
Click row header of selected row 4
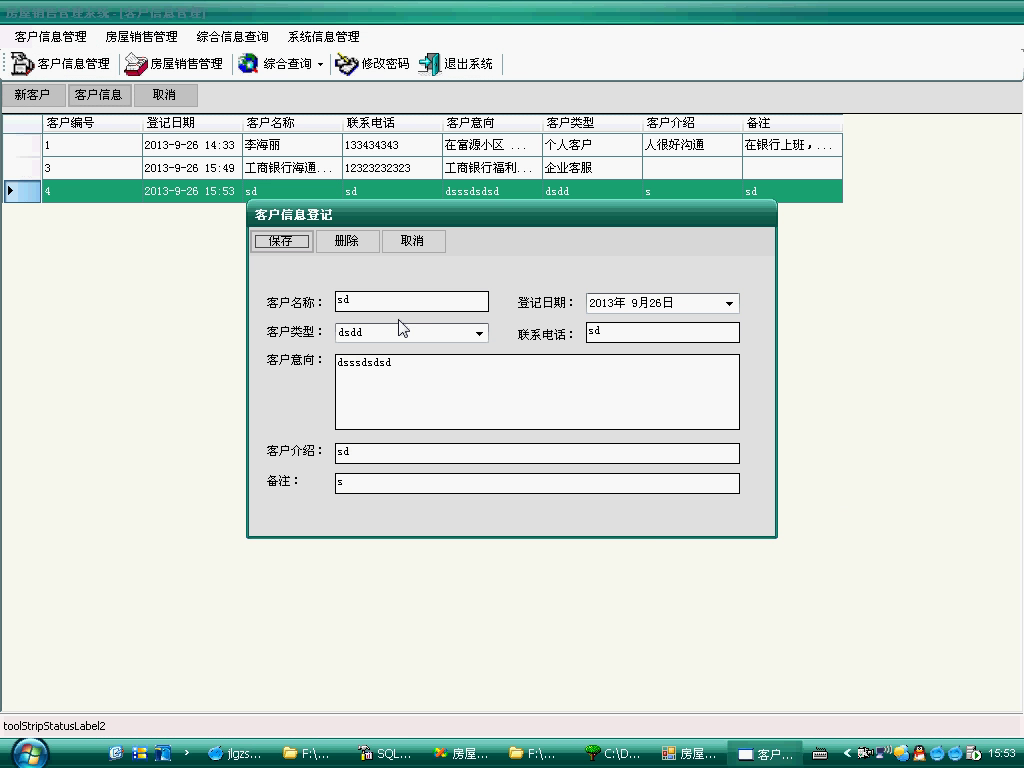(22, 191)
